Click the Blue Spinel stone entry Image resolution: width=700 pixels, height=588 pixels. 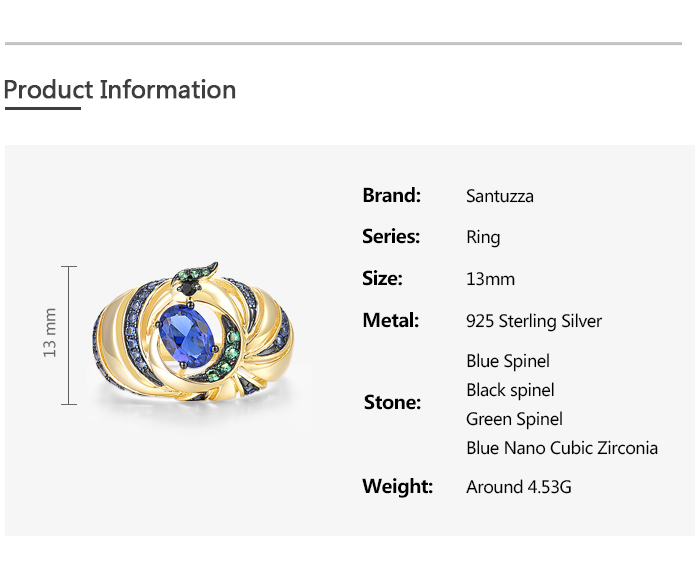click(x=507, y=361)
